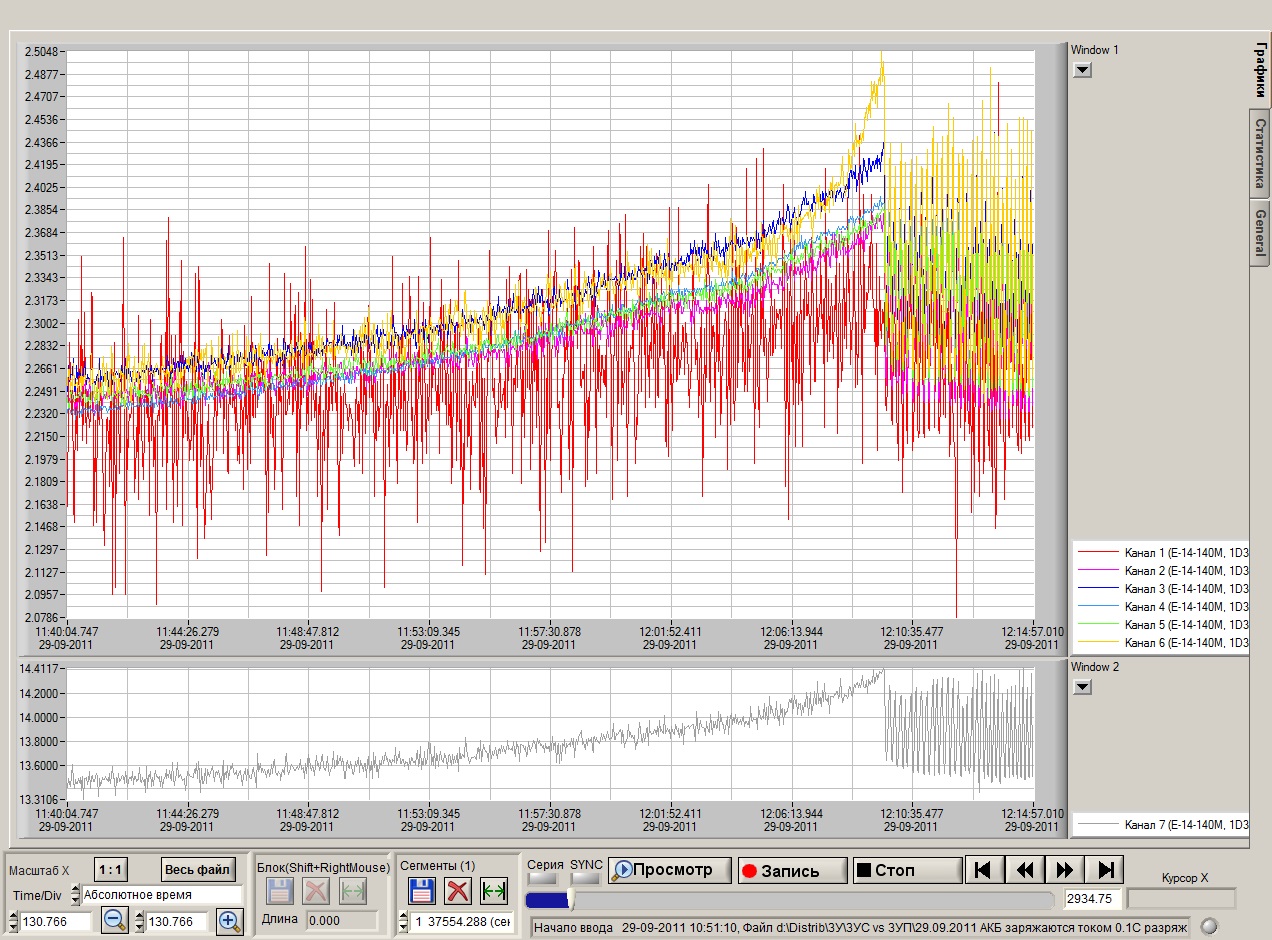Change the Time/Div mode selector arrows
Image resolution: width=1272 pixels, height=940 pixels.
(x=75, y=895)
